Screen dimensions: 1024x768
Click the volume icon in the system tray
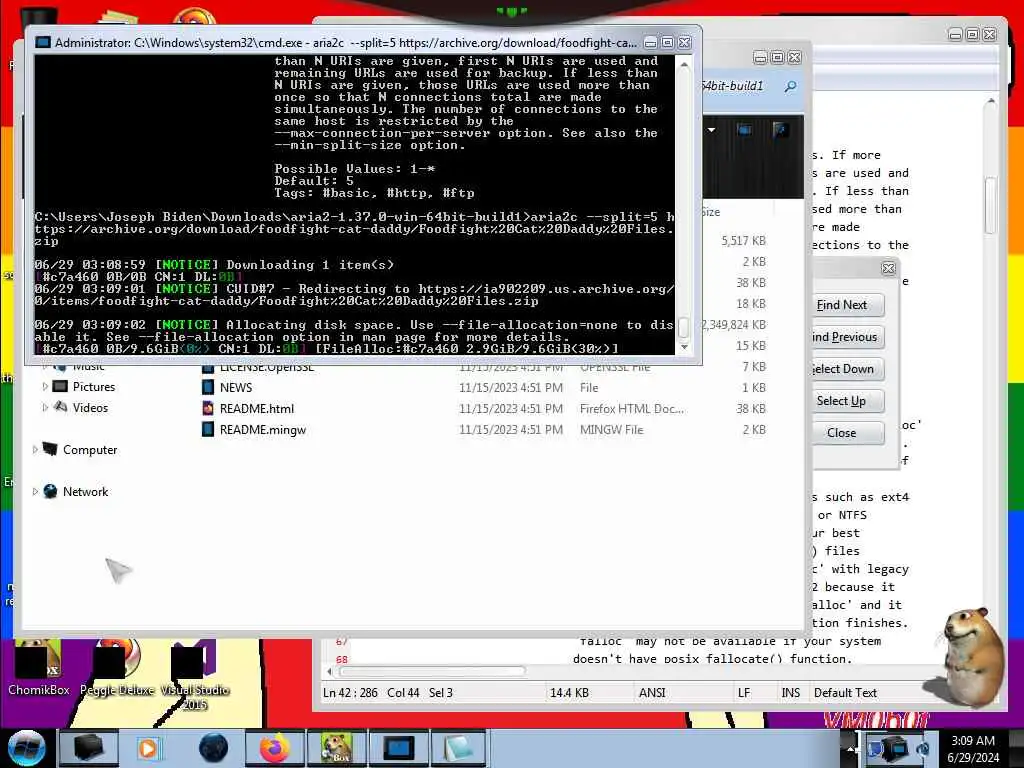click(923, 749)
